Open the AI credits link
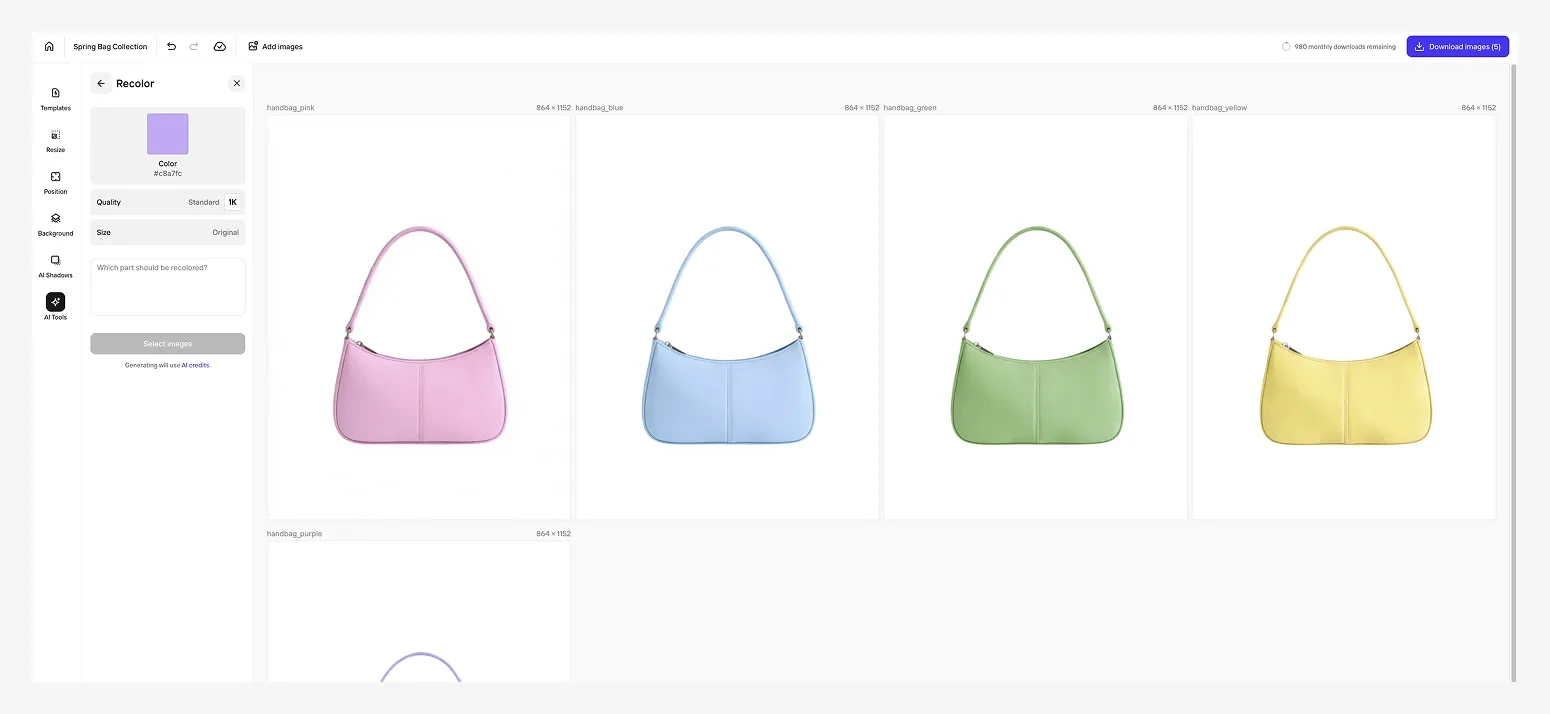Image resolution: width=1550 pixels, height=714 pixels. pyautogui.click(x=196, y=365)
